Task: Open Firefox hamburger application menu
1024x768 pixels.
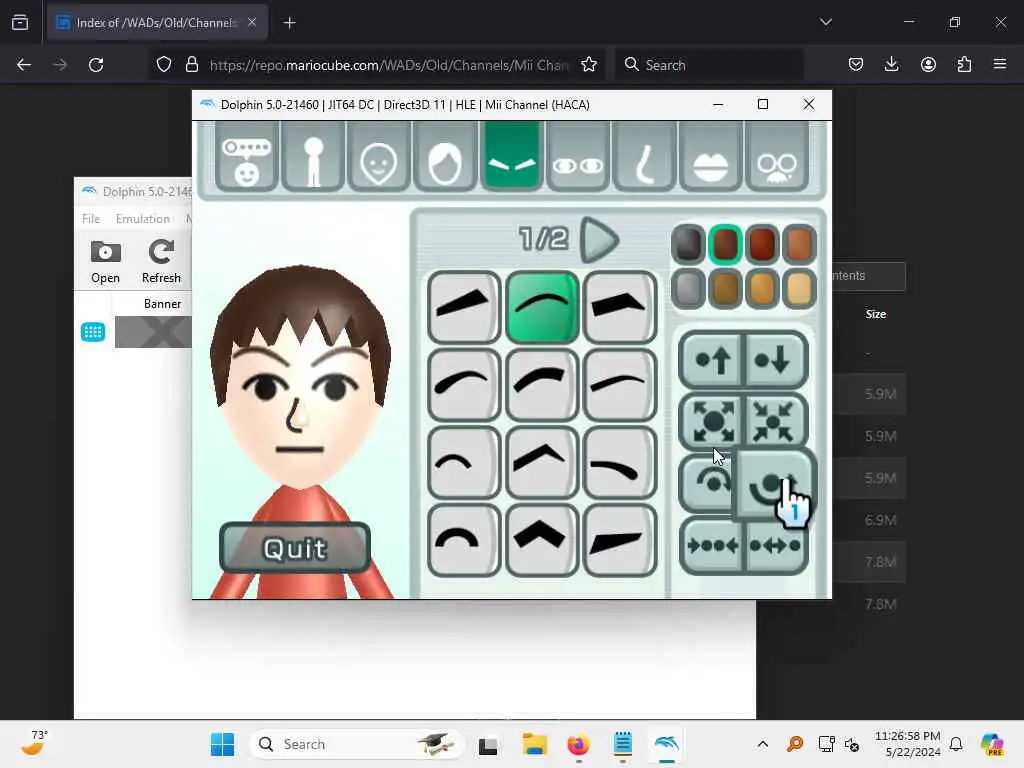Action: coord(1000,65)
